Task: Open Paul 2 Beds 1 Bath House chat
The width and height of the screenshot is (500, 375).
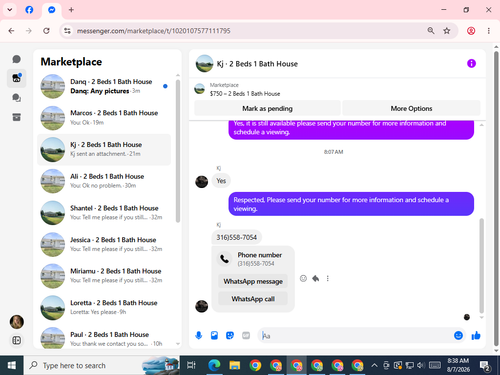Action: [x=104, y=338]
